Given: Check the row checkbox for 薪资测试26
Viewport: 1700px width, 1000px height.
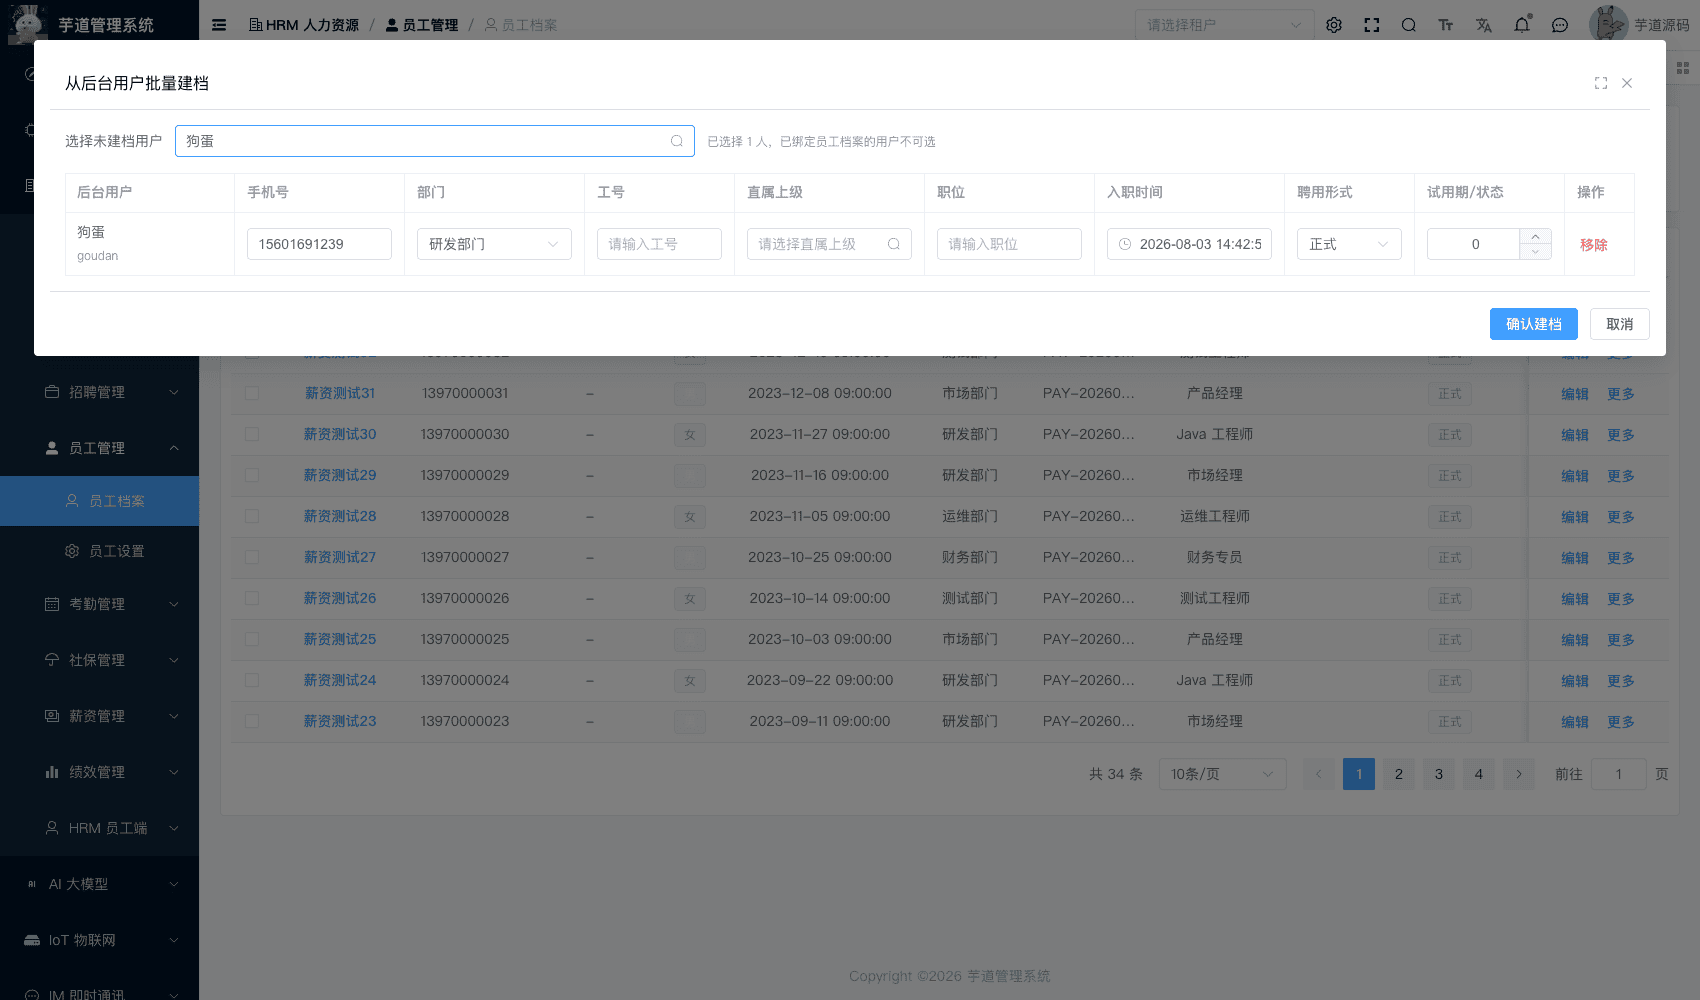Looking at the screenshot, I should [x=252, y=598].
